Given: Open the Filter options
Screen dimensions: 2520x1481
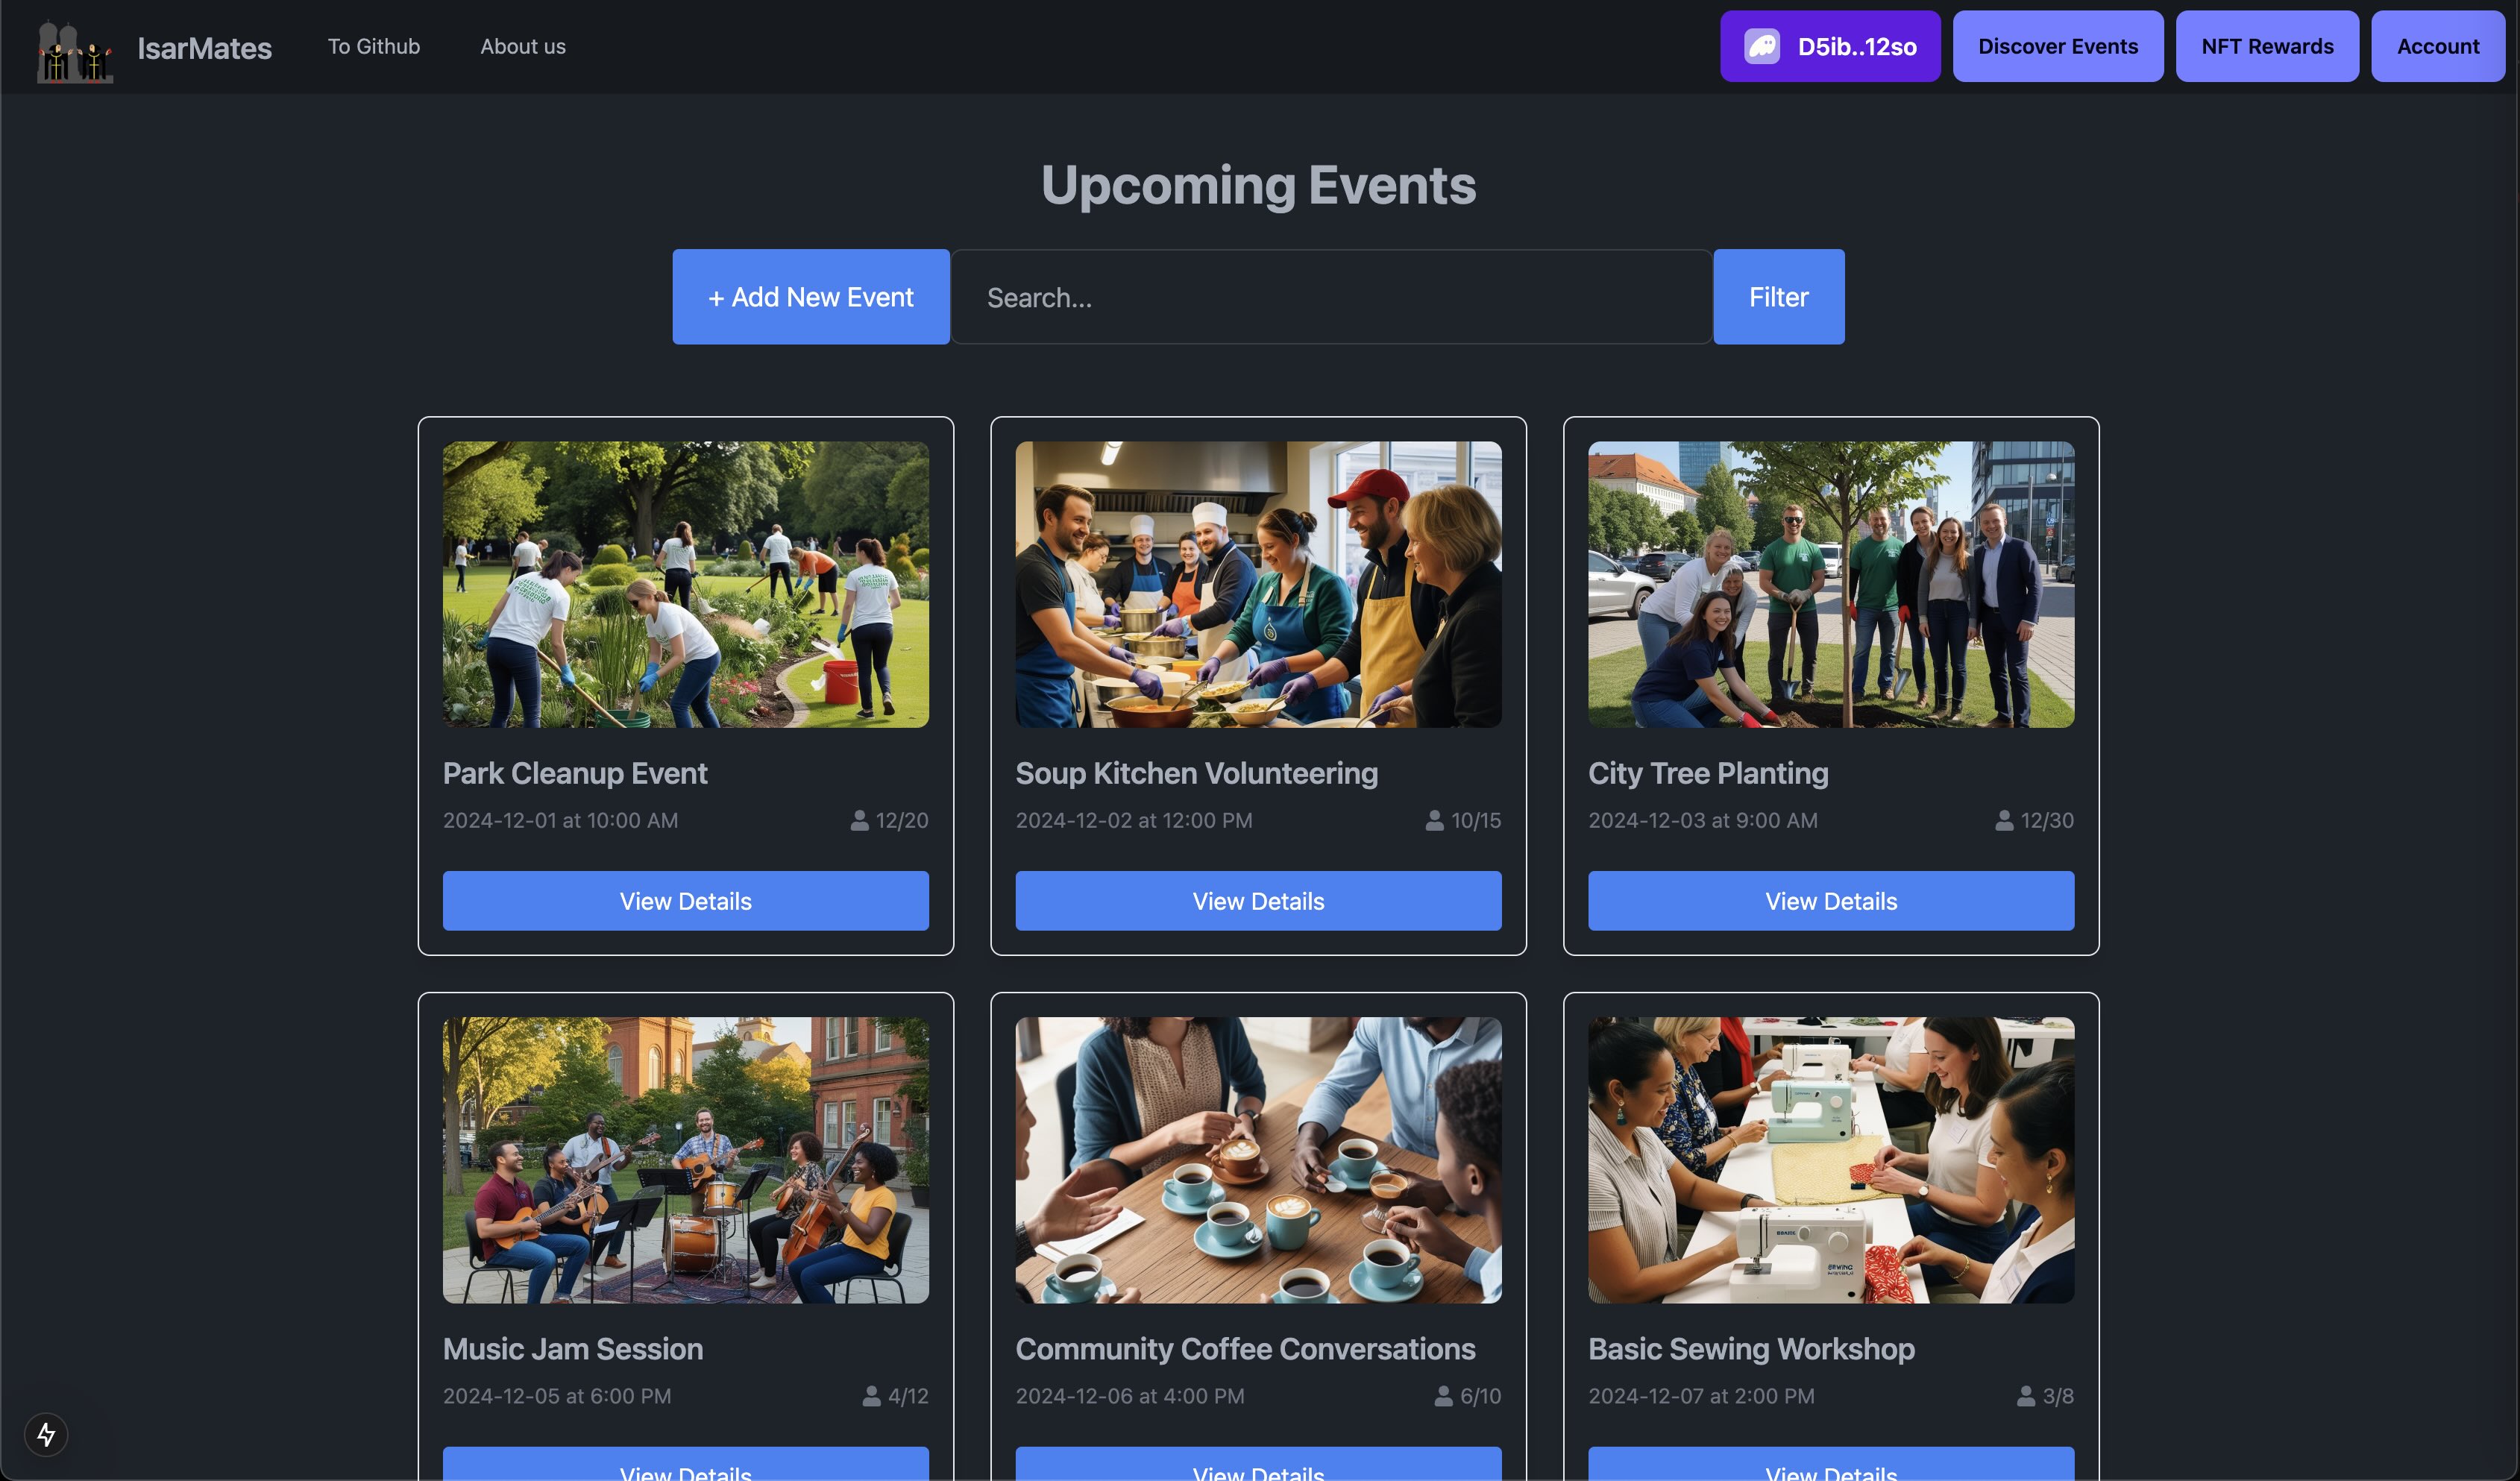Looking at the screenshot, I should pos(1779,297).
